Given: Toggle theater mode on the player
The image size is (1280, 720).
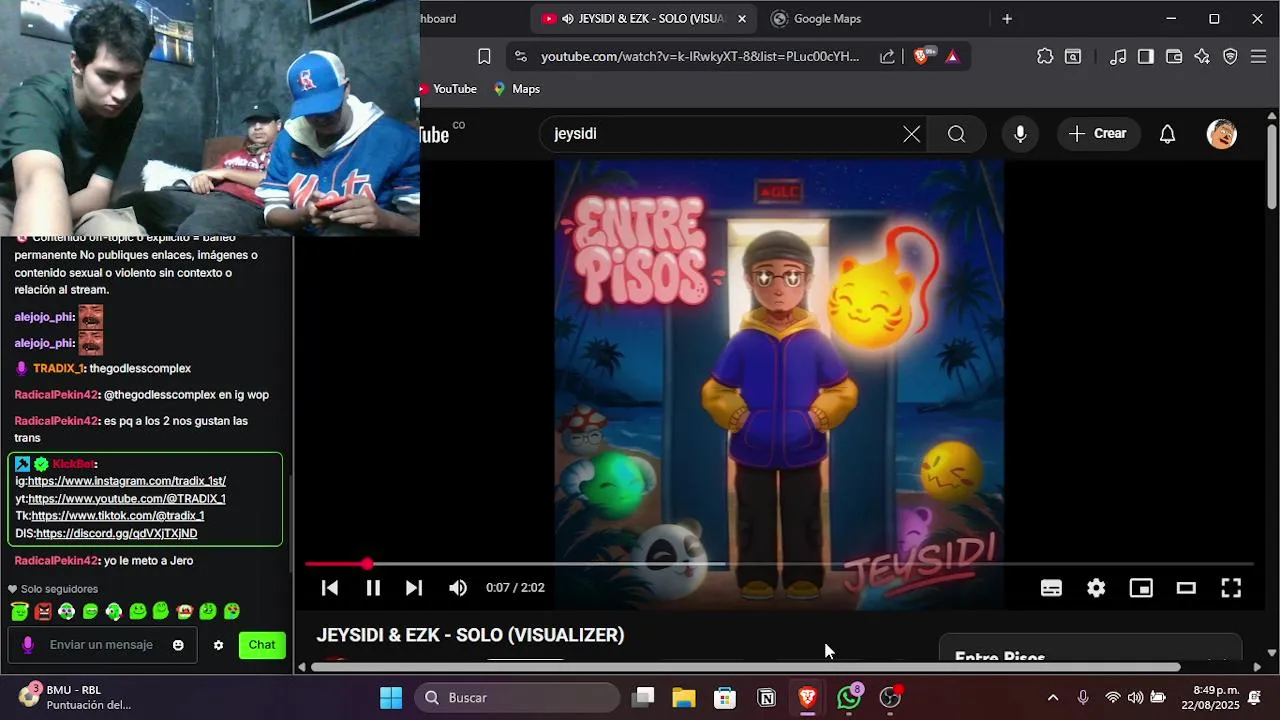Looking at the screenshot, I should point(1186,588).
